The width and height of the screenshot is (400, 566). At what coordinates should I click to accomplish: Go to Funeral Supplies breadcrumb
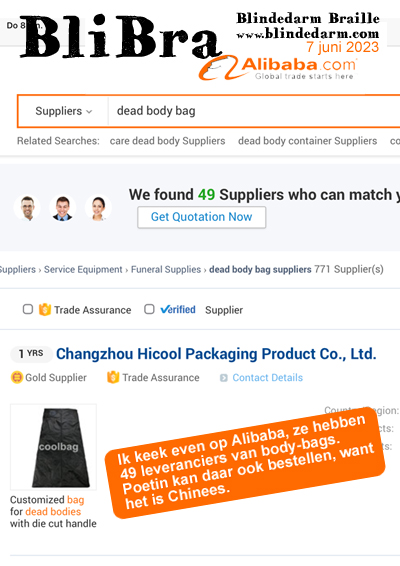coord(166,269)
